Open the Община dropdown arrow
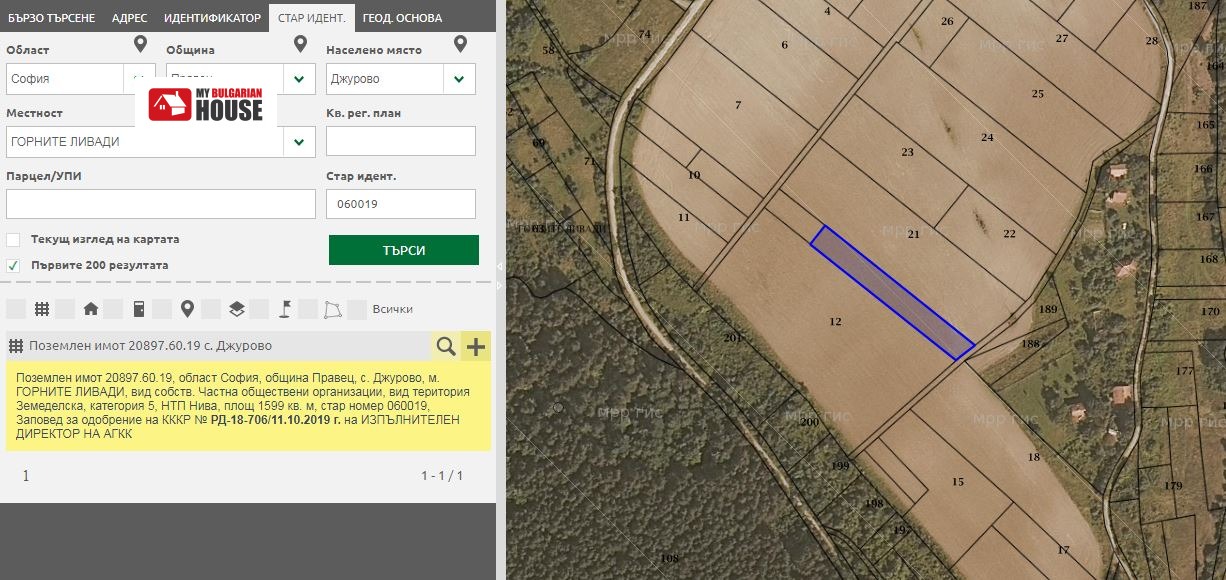Screen dimensions: 1226x580 click(299, 79)
